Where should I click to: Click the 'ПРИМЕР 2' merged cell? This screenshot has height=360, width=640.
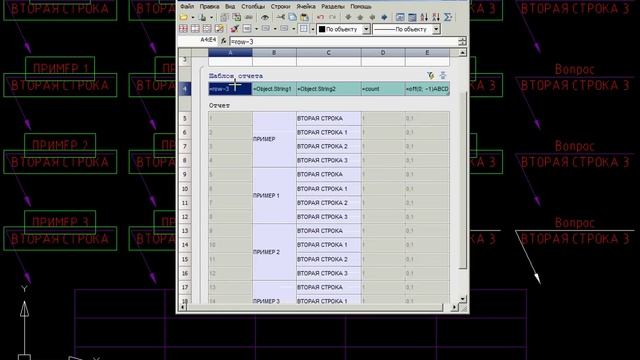[274, 252]
